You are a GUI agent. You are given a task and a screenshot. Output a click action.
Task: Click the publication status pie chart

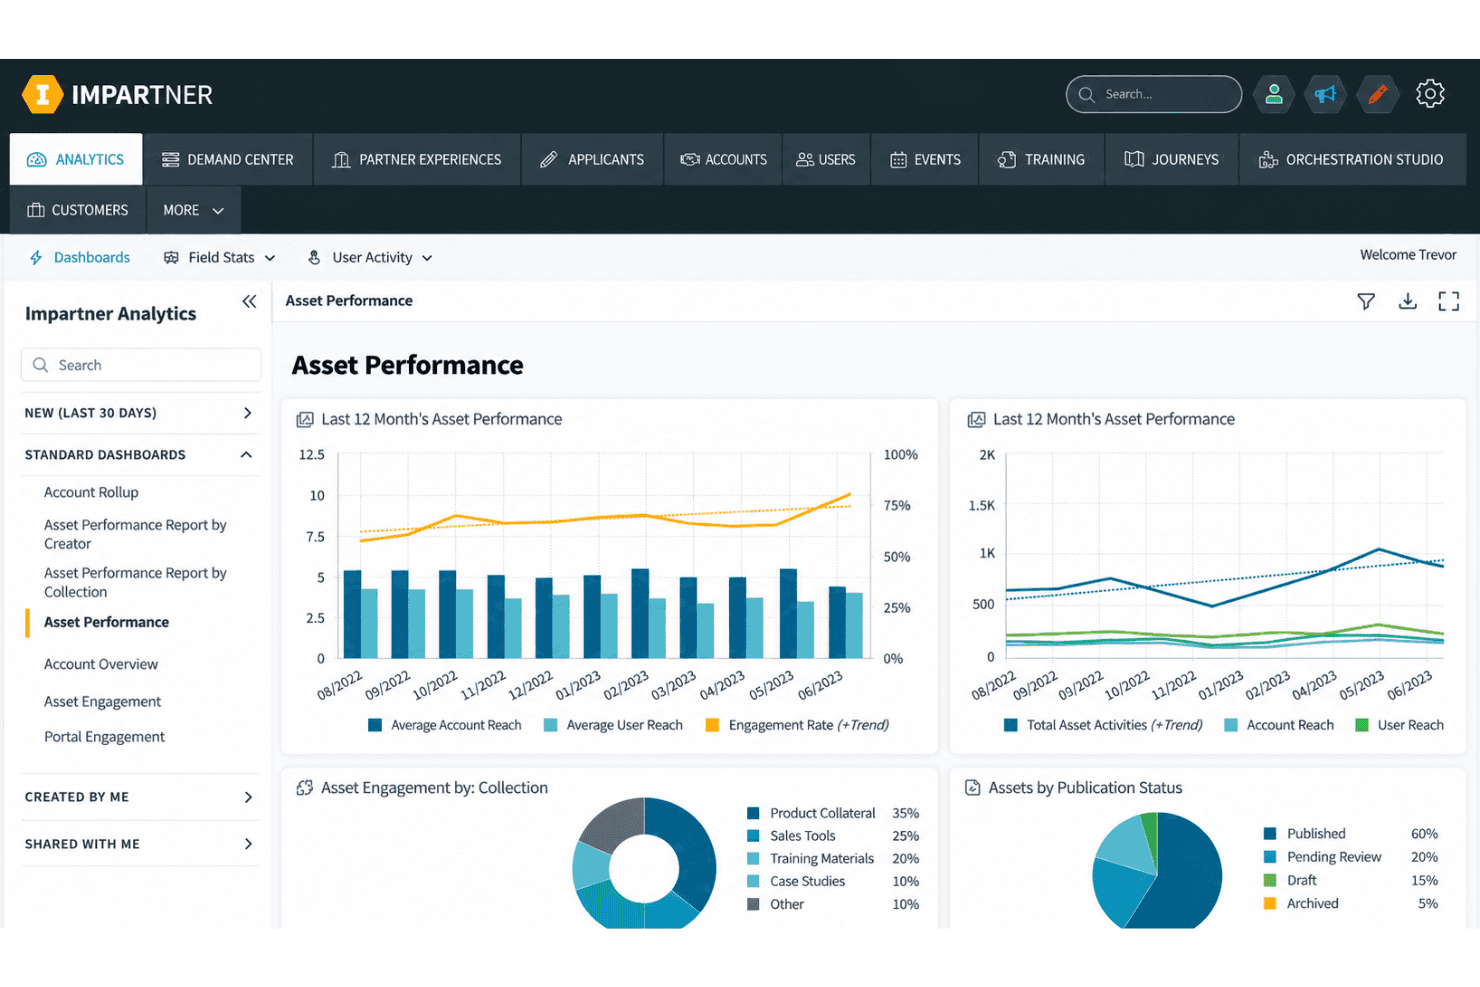pos(1157,871)
